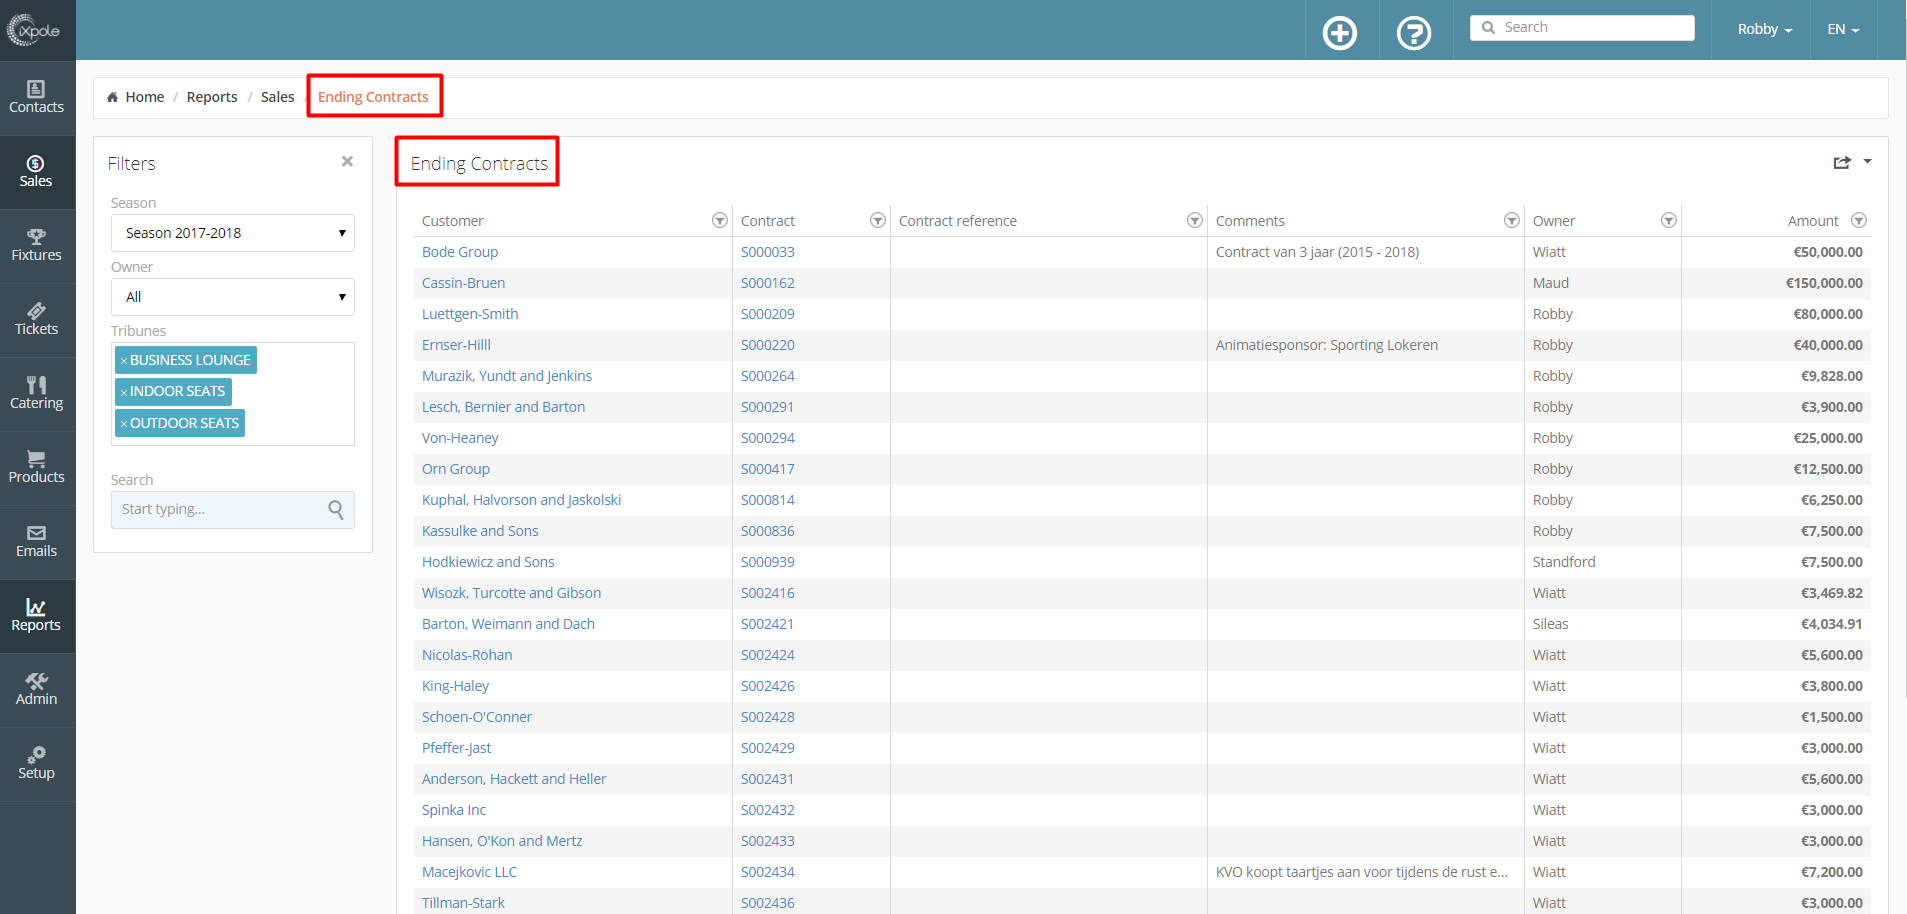Open the Owner filter dropdown
Viewport: 1907px width, 914px height.
[x=233, y=297]
